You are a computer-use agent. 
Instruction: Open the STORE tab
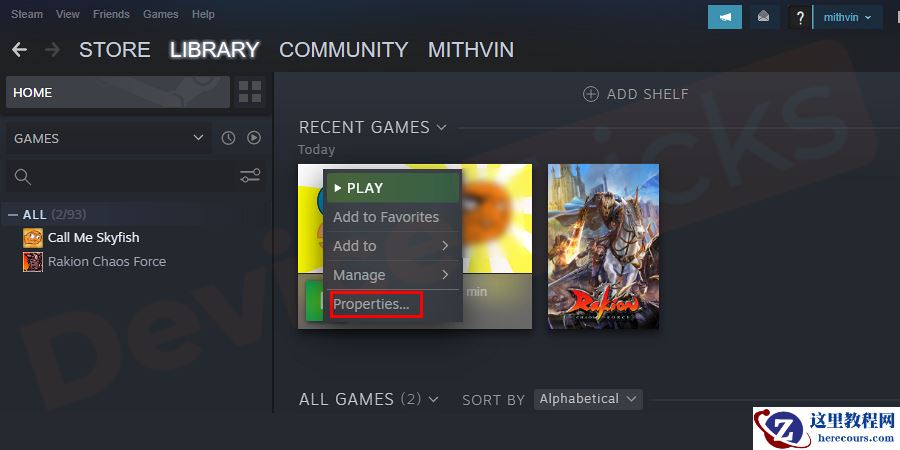pos(115,50)
